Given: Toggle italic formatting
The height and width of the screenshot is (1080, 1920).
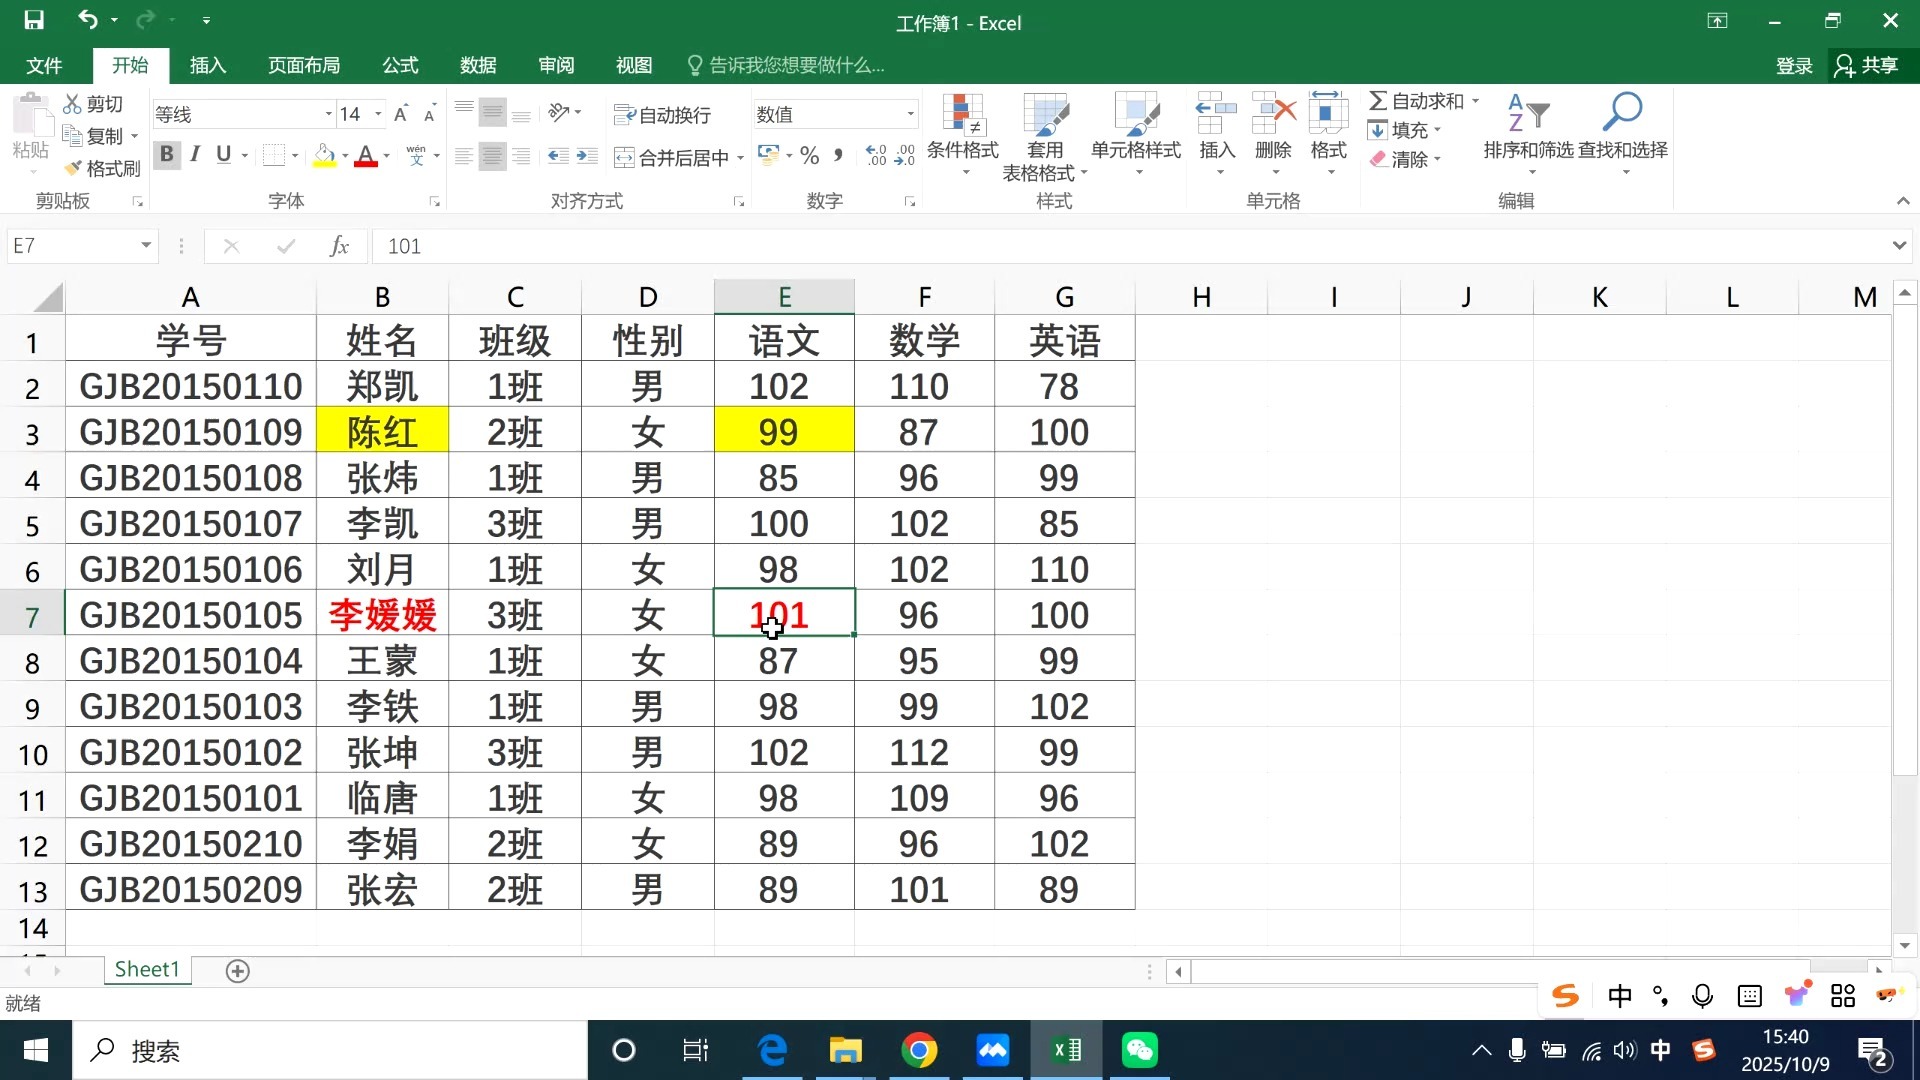Looking at the screenshot, I should 194,155.
